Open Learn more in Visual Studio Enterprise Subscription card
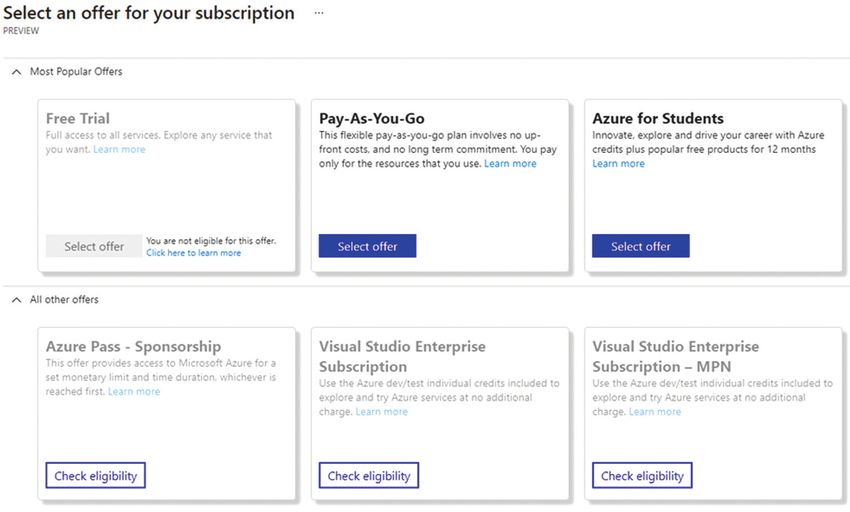This screenshot has height=512, width=850. coord(382,411)
